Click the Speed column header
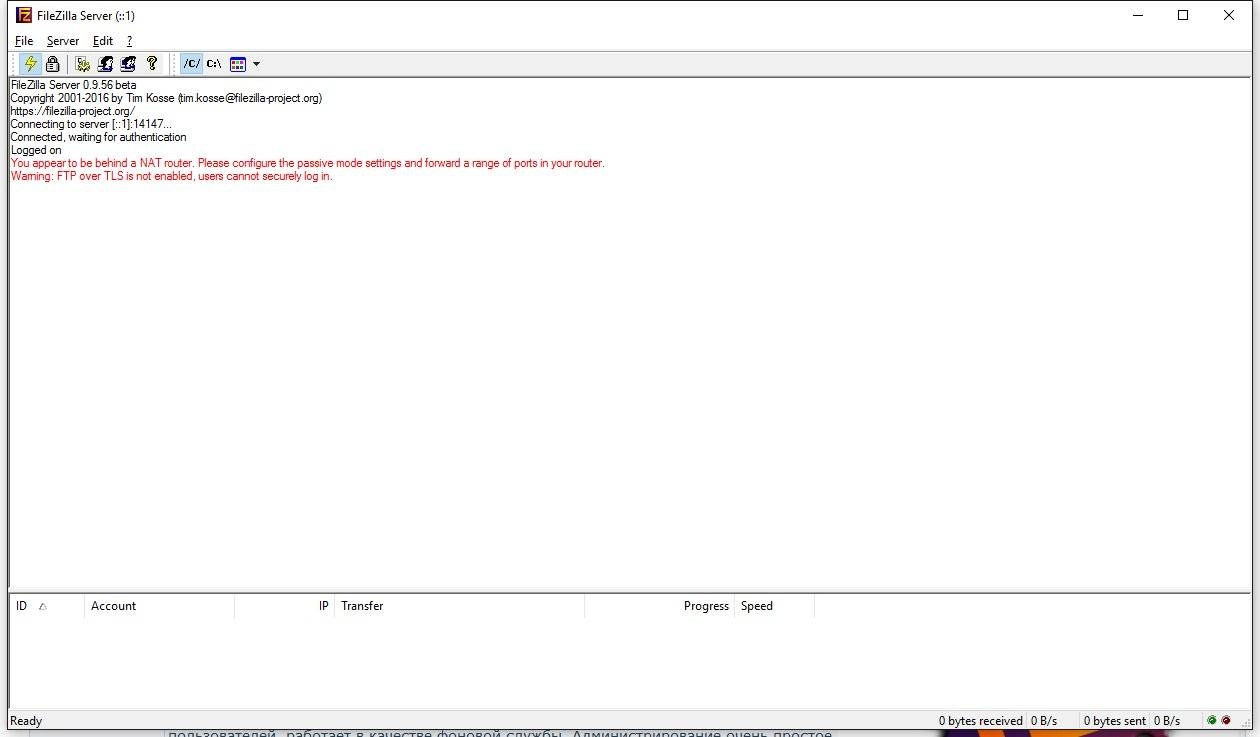 click(774, 606)
